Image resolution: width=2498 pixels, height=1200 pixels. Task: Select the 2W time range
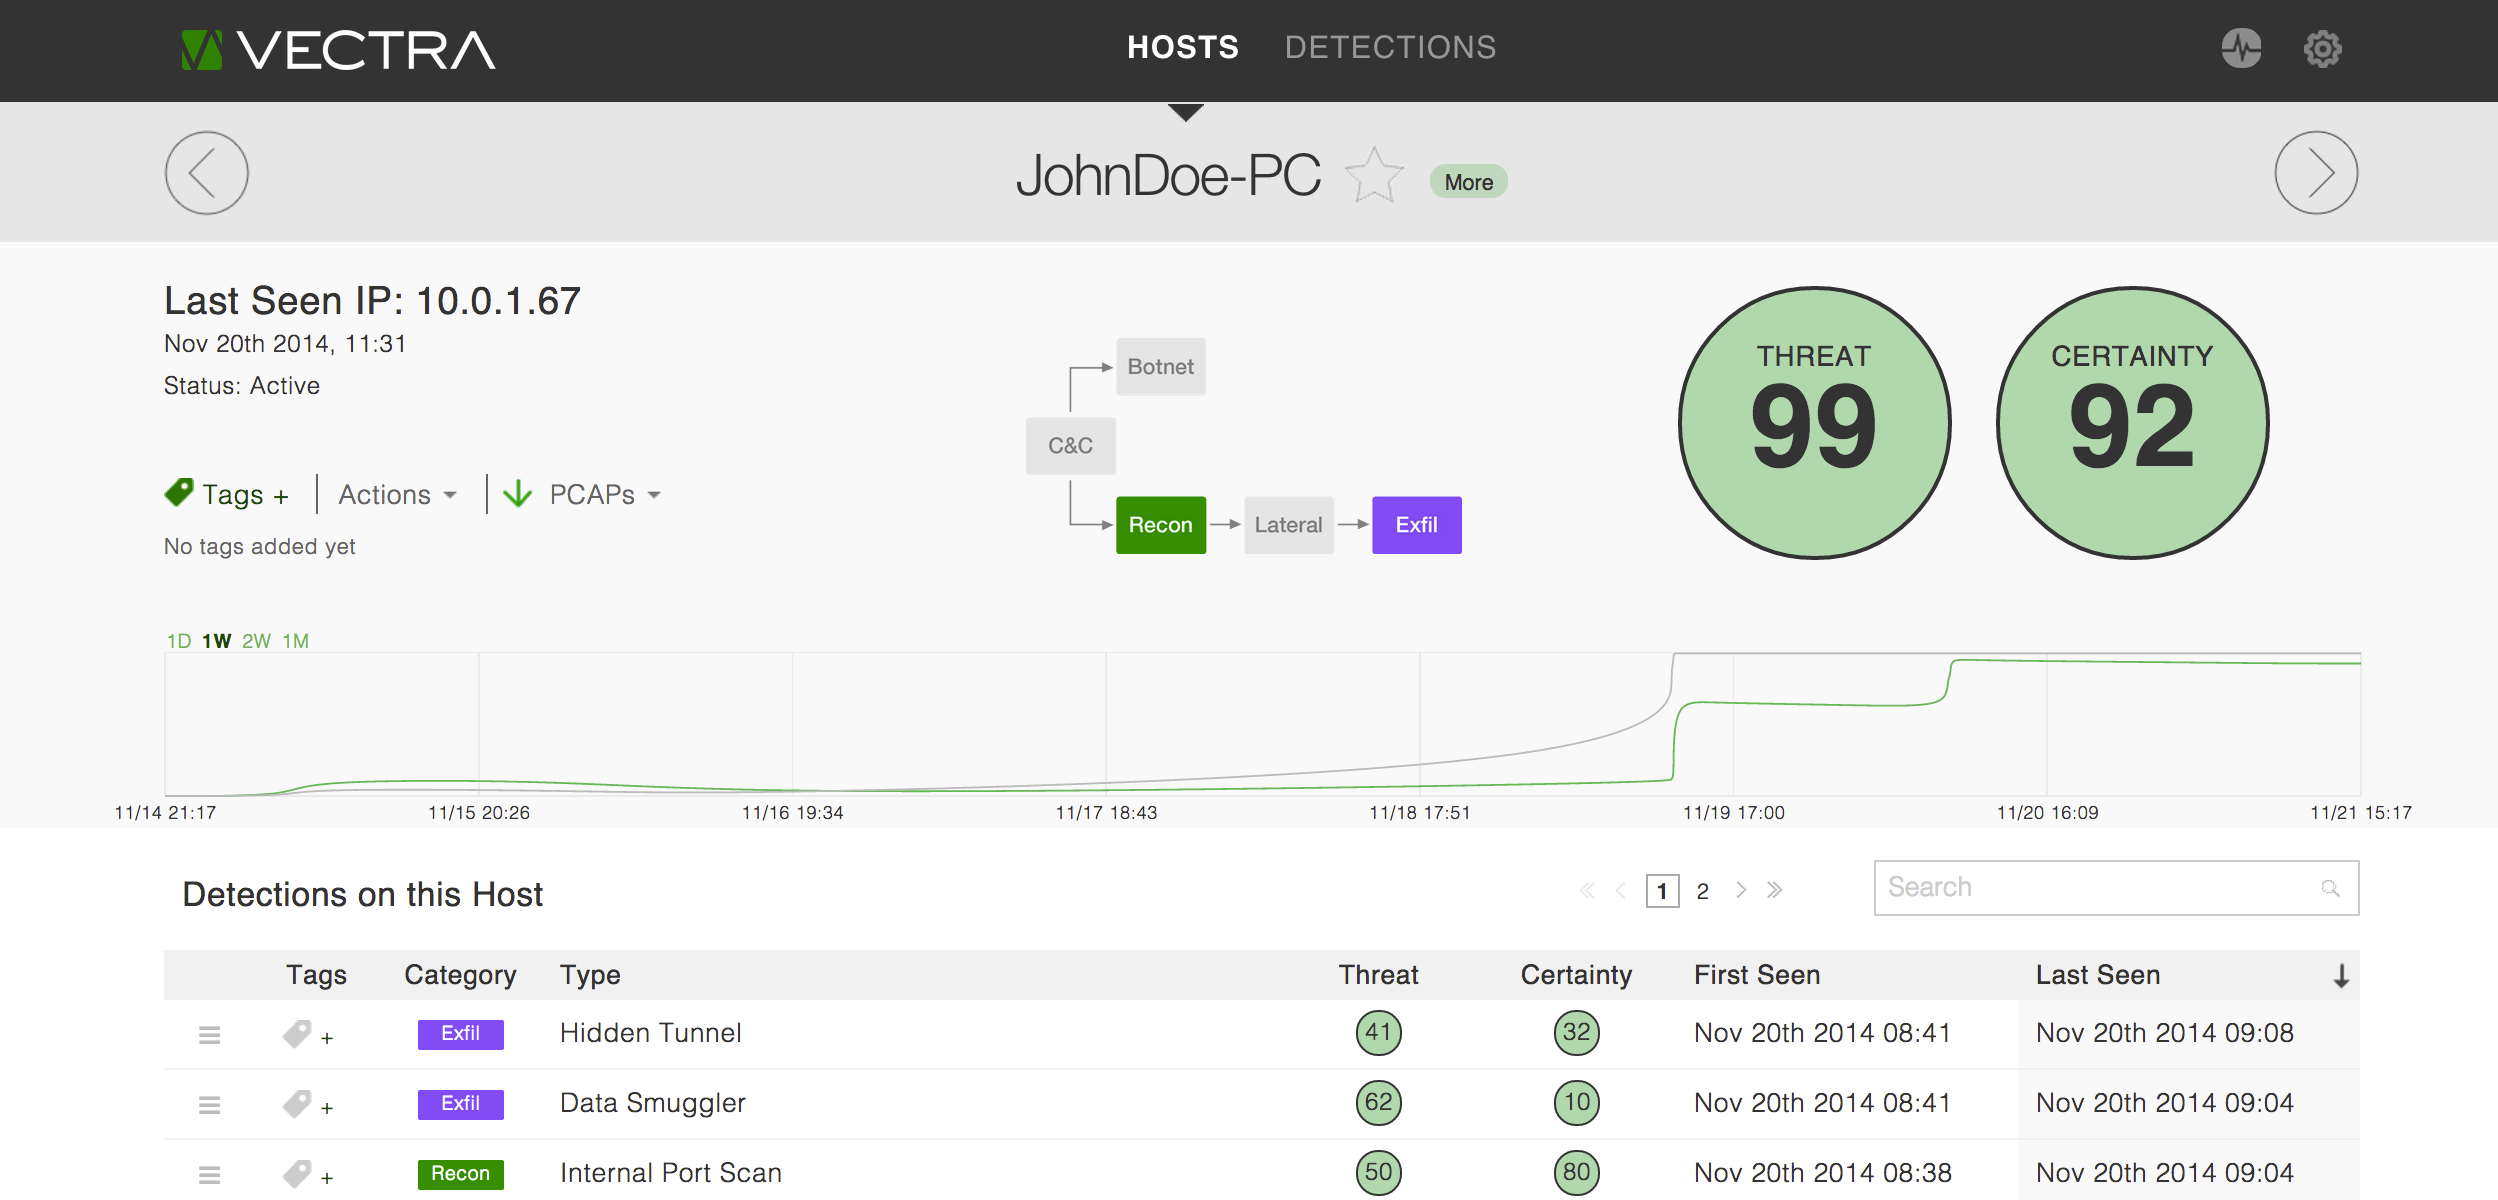(x=256, y=641)
